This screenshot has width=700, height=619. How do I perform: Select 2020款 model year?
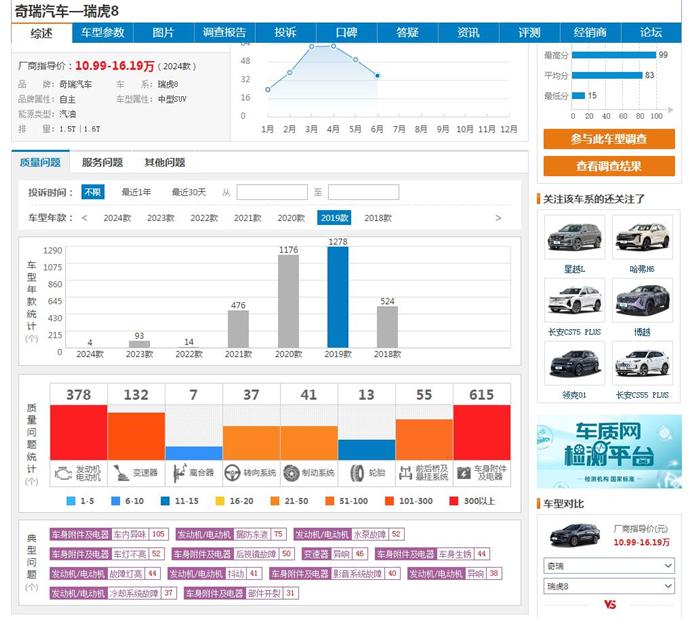click(x=291, y=218)
